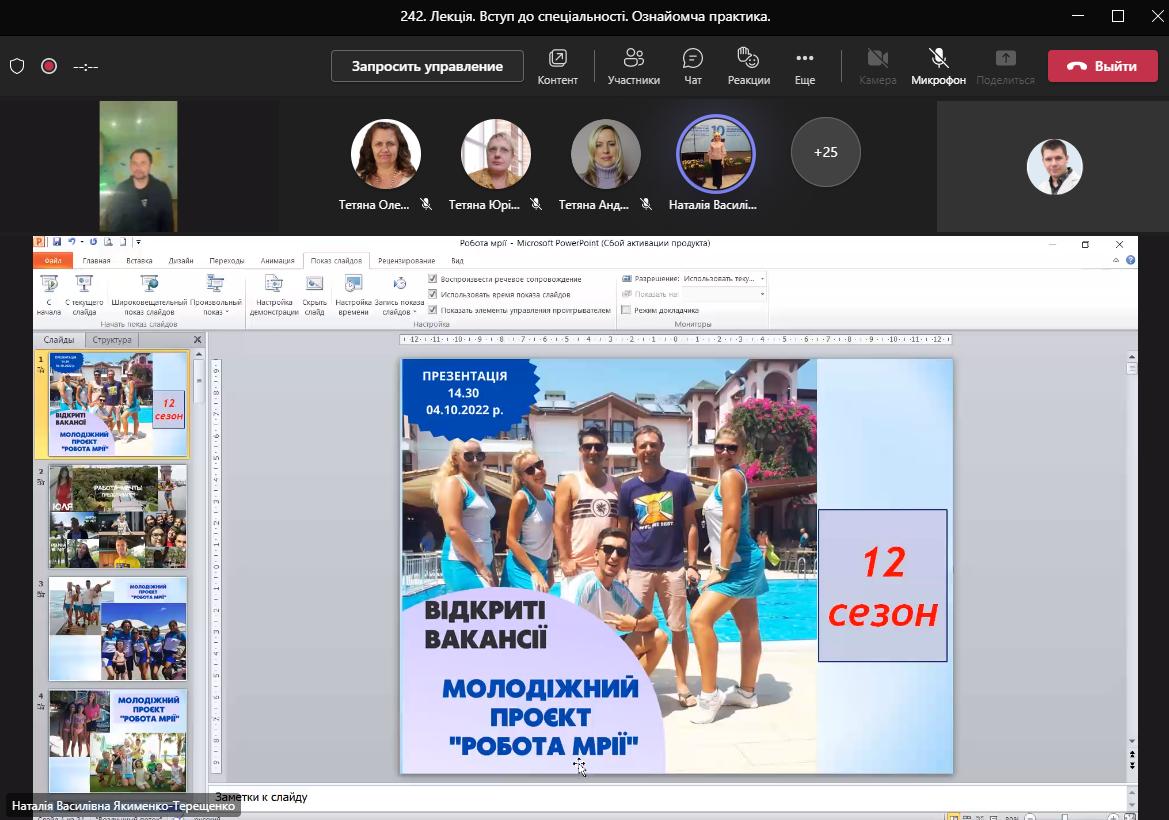The width and height of the screenshot is (1169, 820).
Task: Leave the meeting with Выйти
Action: coord(1102,66)
